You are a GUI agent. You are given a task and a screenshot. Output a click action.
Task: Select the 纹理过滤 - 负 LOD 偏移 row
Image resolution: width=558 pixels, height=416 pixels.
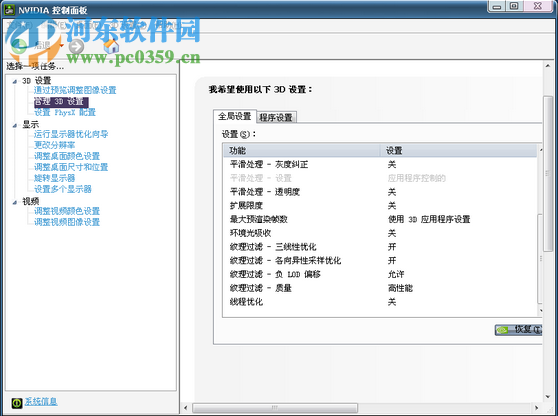380,274
